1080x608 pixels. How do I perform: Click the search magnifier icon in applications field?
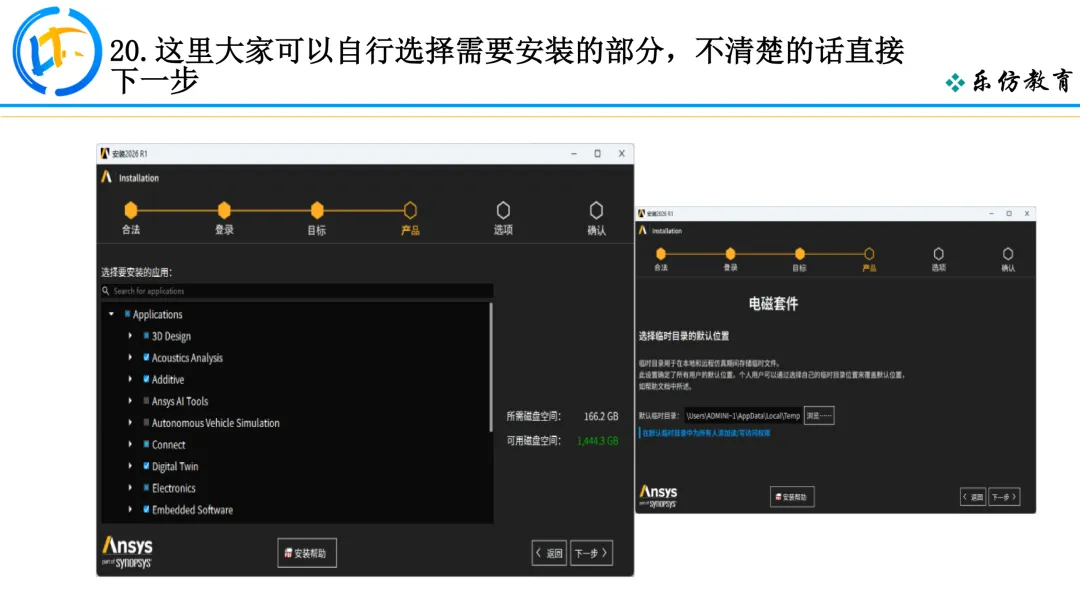coord(106,291)
